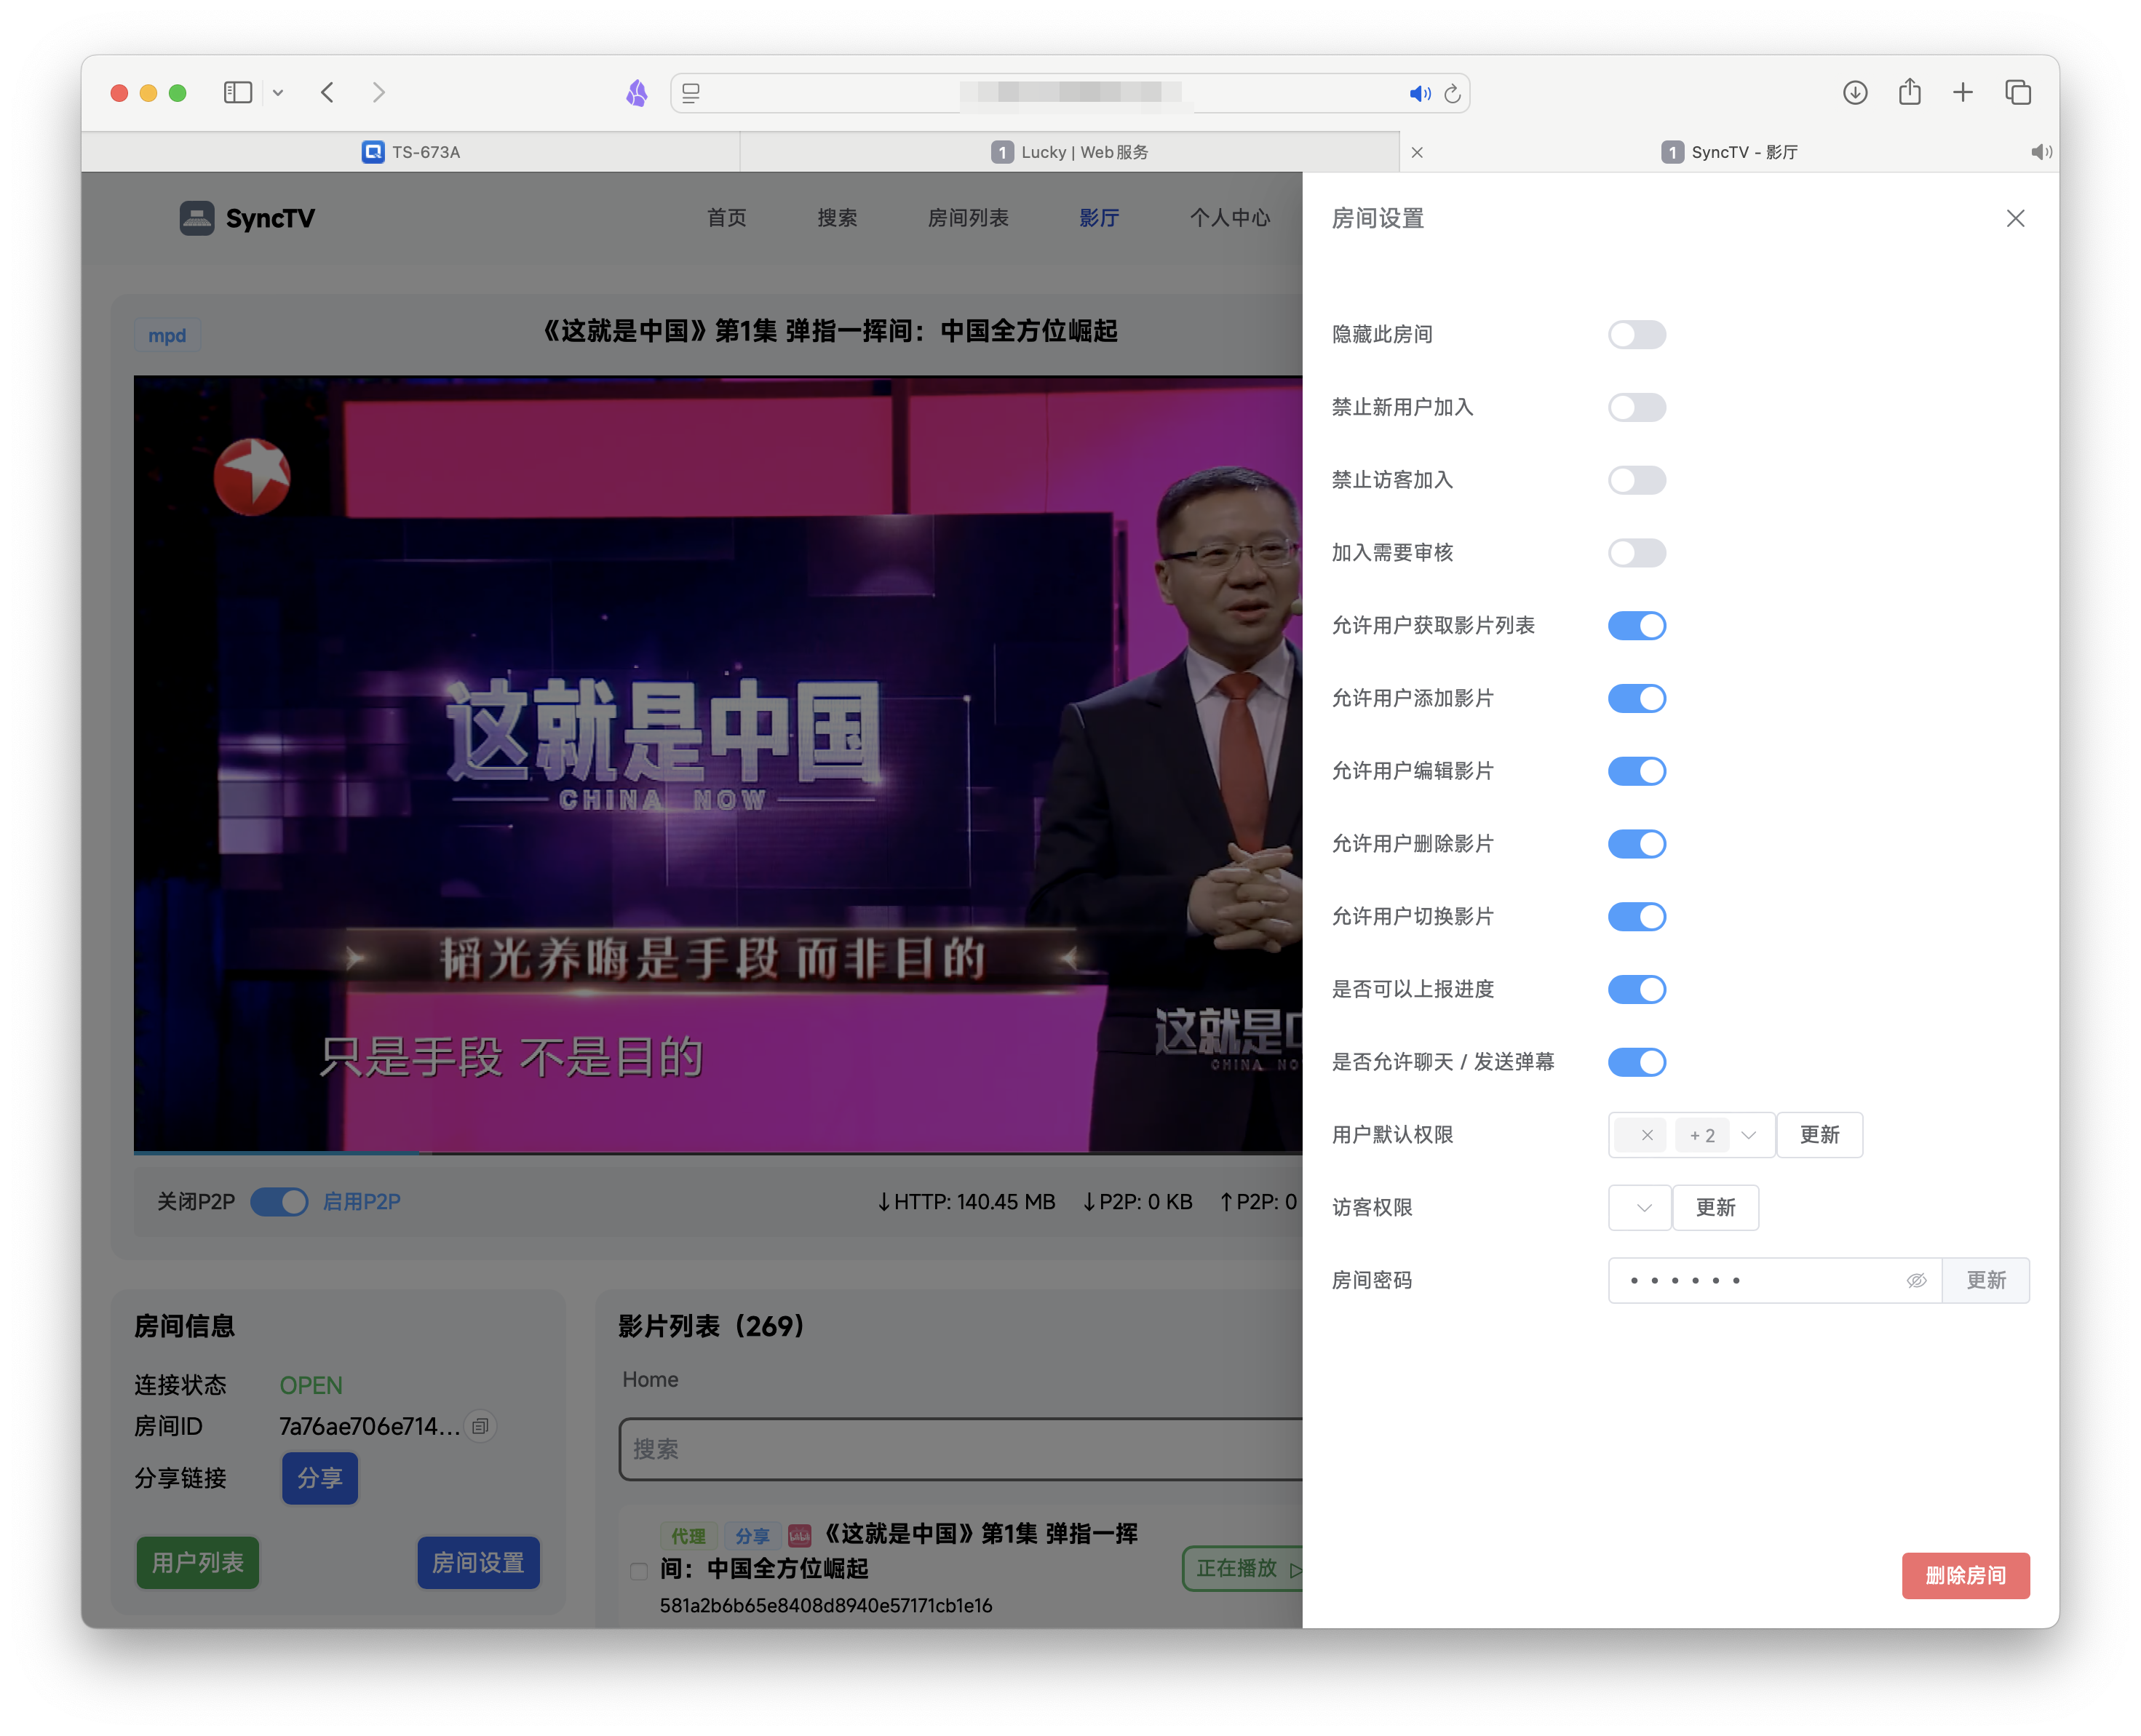
Task: Click the 代理 tag on first movie
Action: point(688,1536)
